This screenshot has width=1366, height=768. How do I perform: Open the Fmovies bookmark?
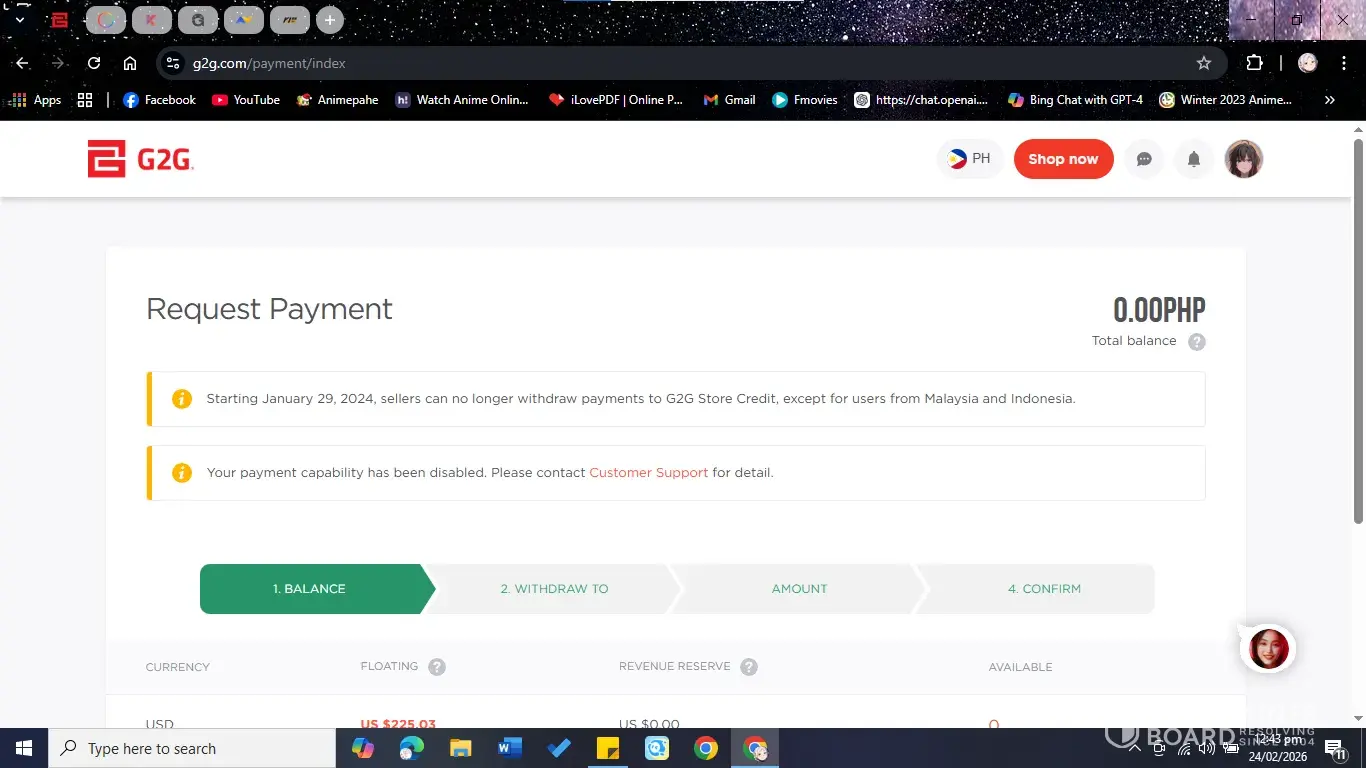[805, 100]
